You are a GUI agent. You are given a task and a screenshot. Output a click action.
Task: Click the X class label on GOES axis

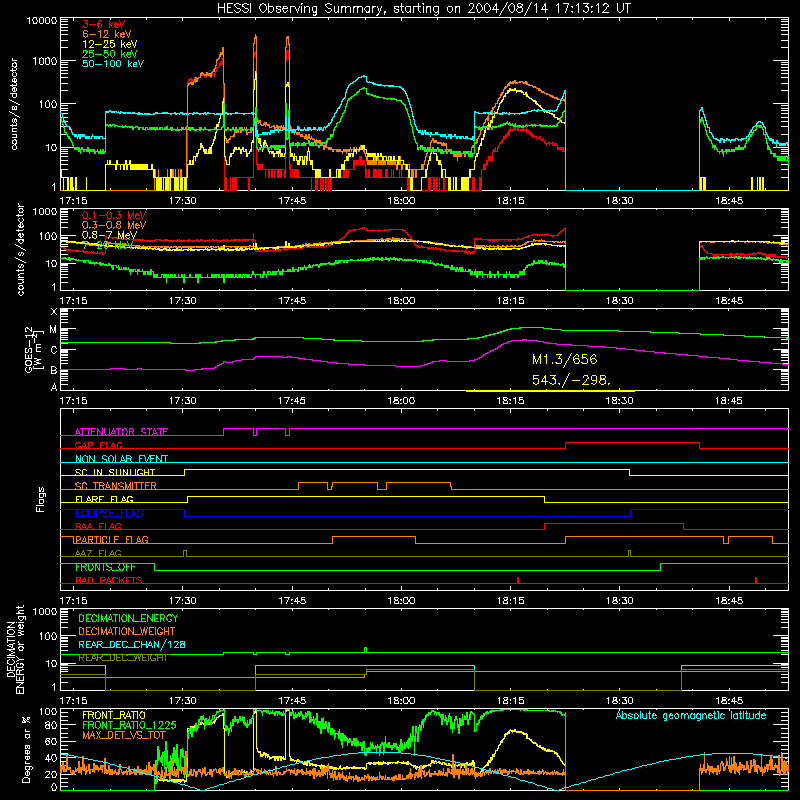pos(54,312)
